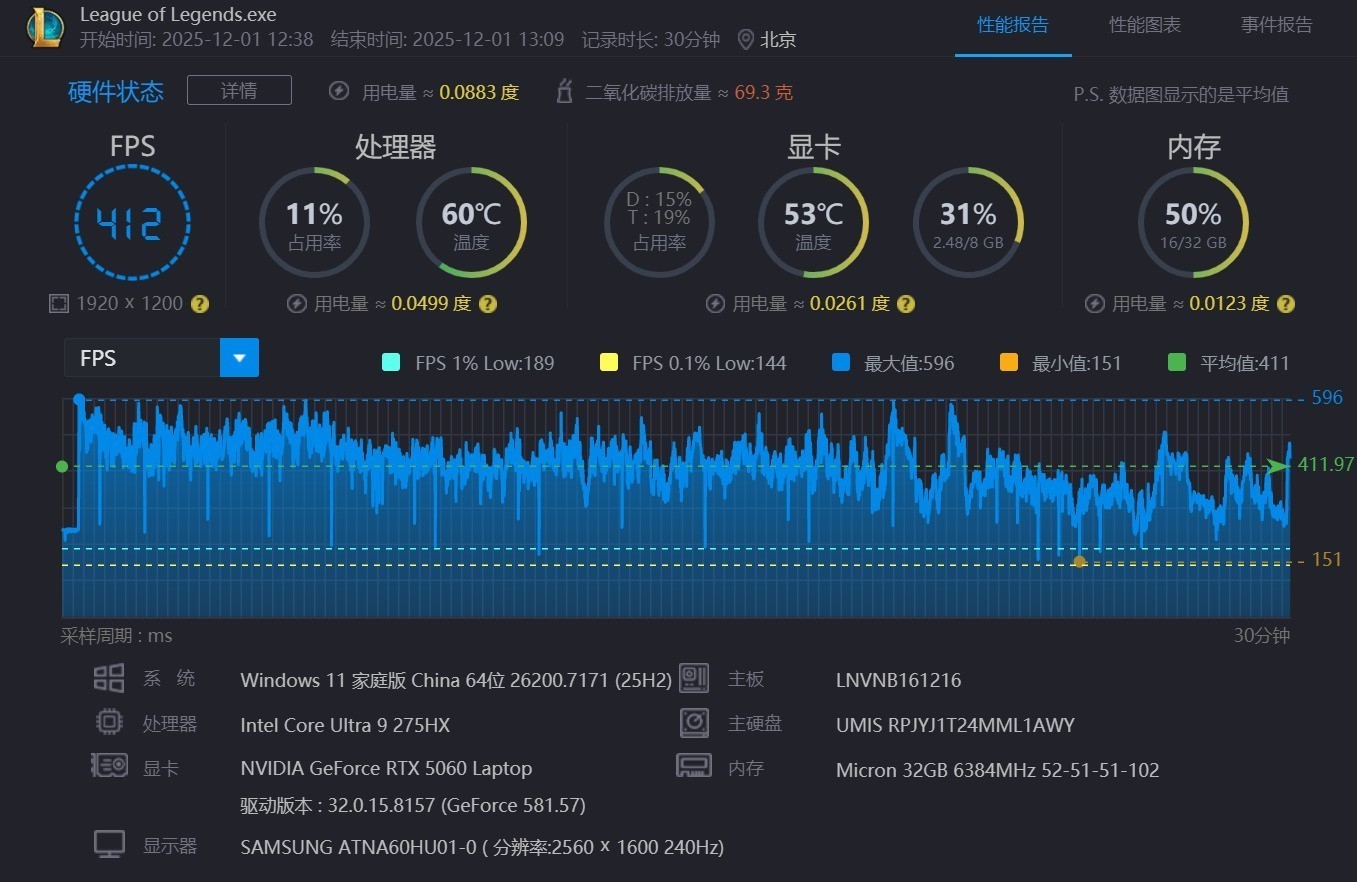
Task: Click the 北京 location pin icon
Action: [744, 40]
